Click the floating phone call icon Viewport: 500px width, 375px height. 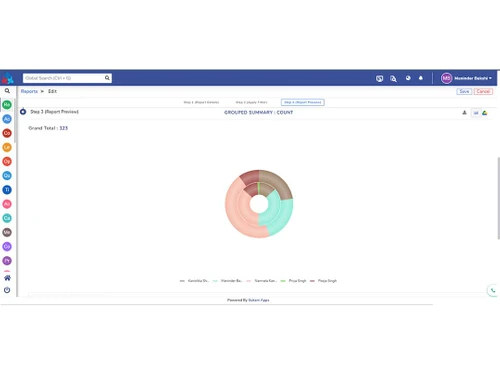click(493, 290)
